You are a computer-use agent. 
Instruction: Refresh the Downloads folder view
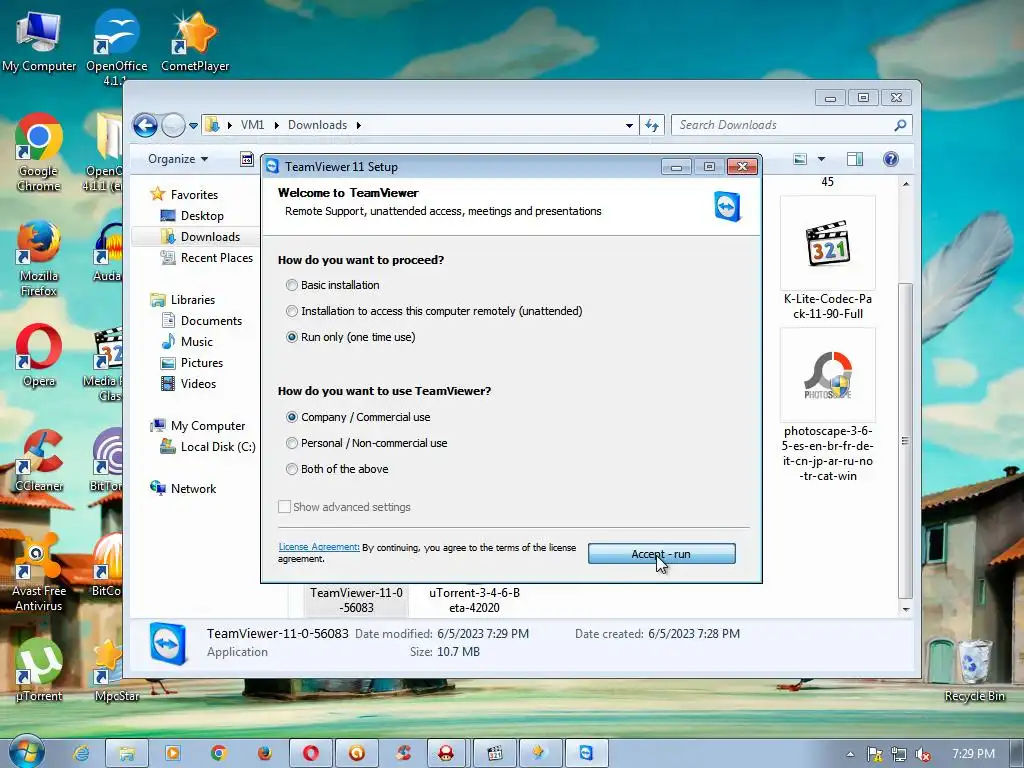[652, 125]
